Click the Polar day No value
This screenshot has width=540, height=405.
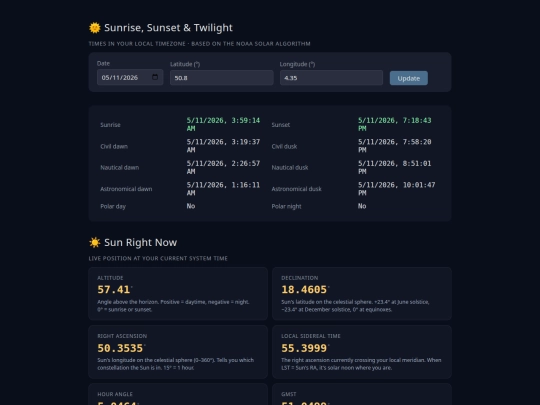pyautogui.click(x=191, y=206)
